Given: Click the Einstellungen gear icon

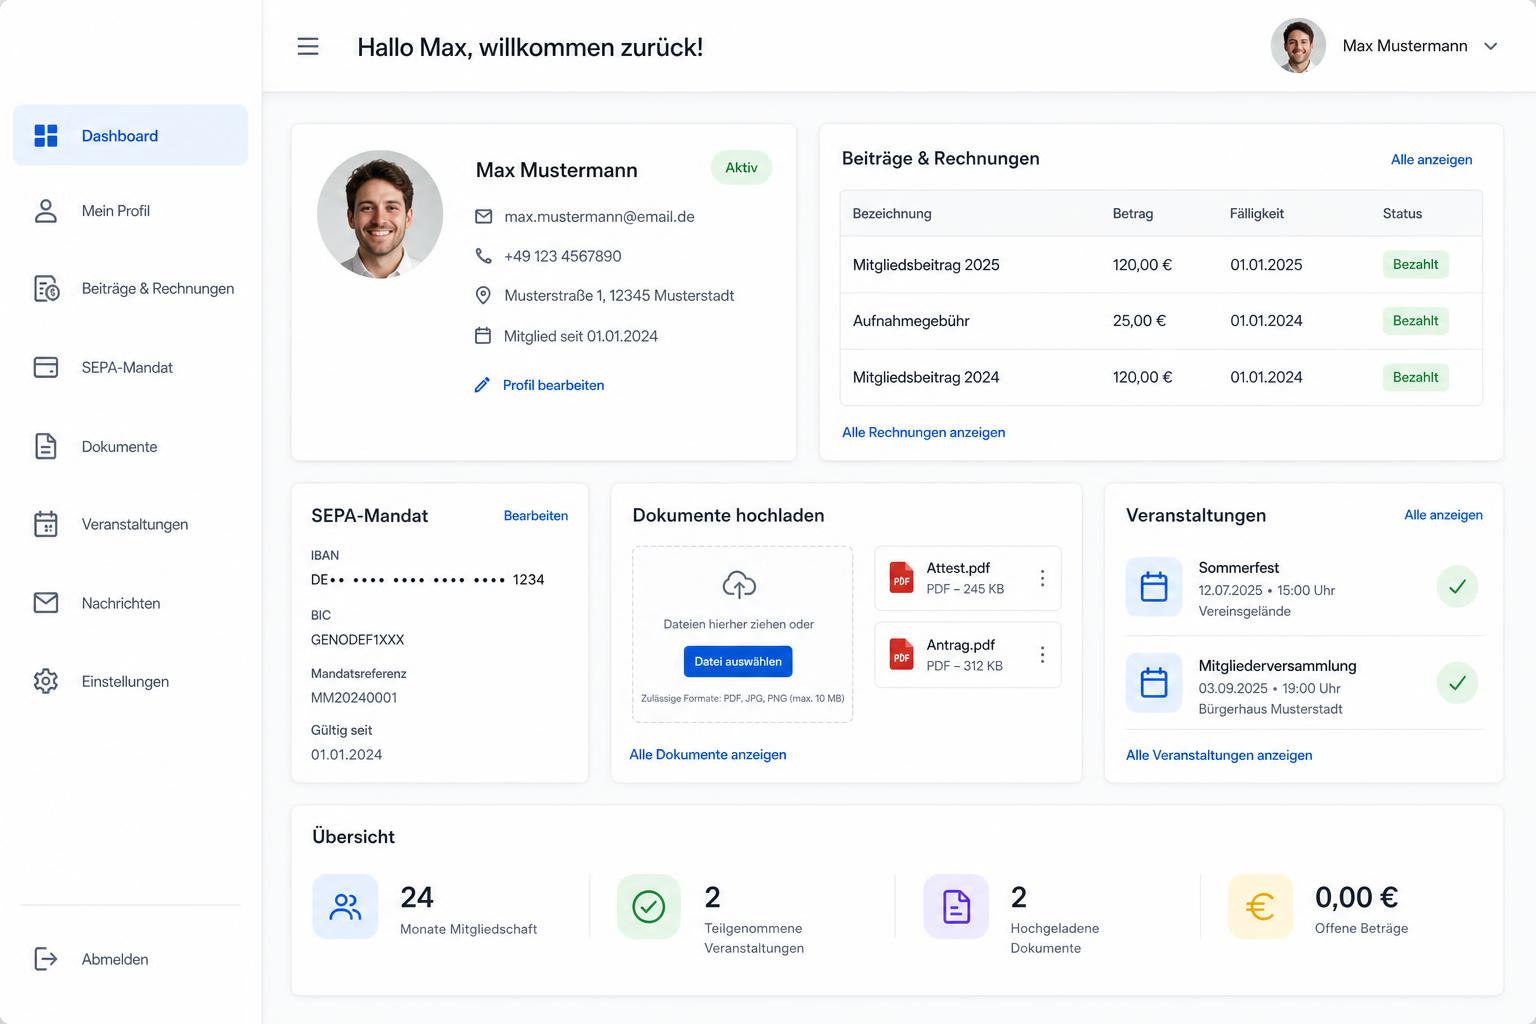Looking at the screenshot, I should point(46,681).
